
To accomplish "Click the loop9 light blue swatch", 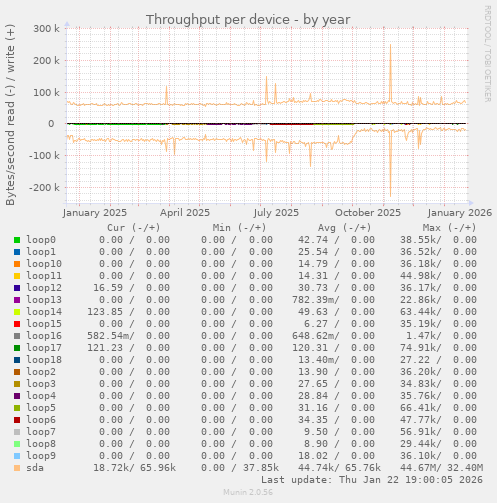I will [17, 456].
